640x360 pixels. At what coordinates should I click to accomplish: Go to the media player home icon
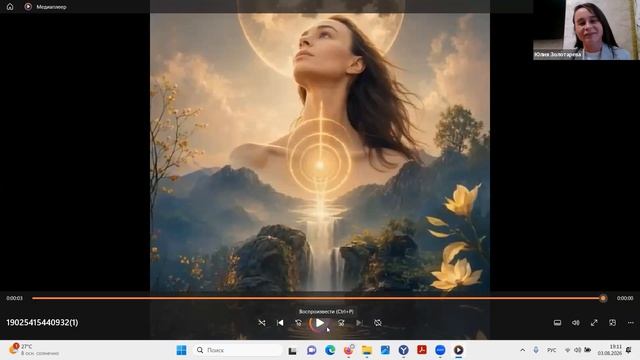coord(10,7)
